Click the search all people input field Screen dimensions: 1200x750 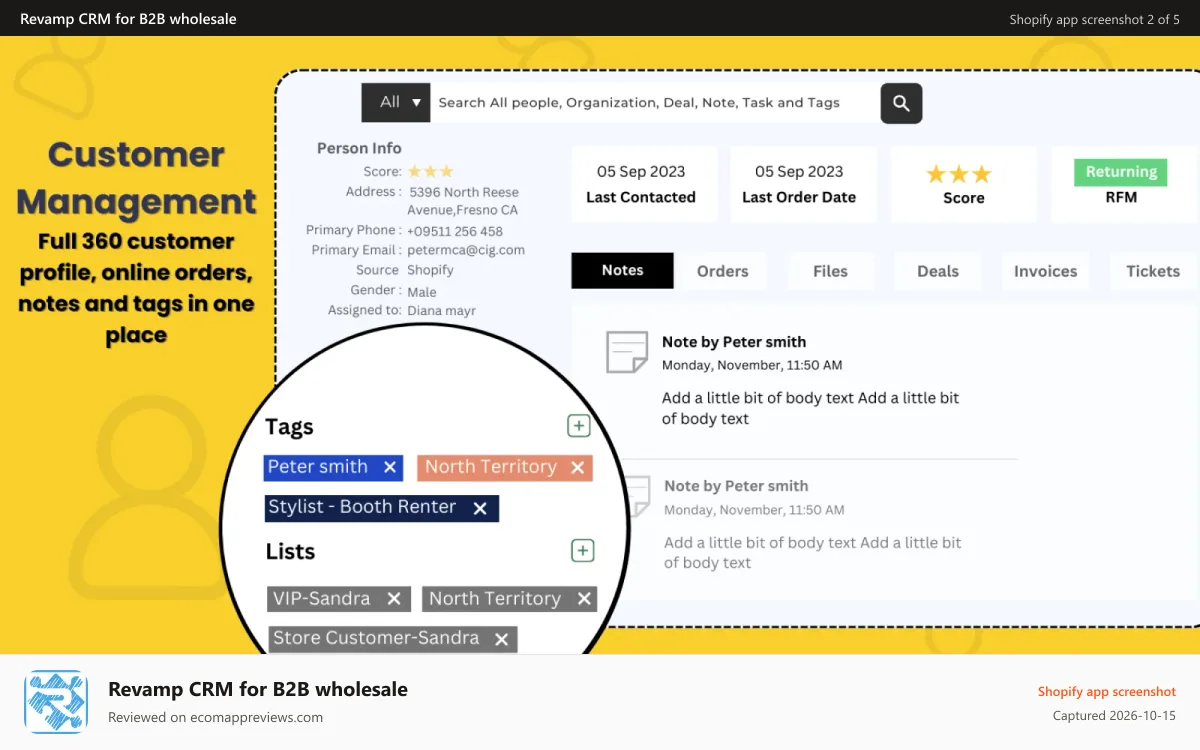coord(655,102)
